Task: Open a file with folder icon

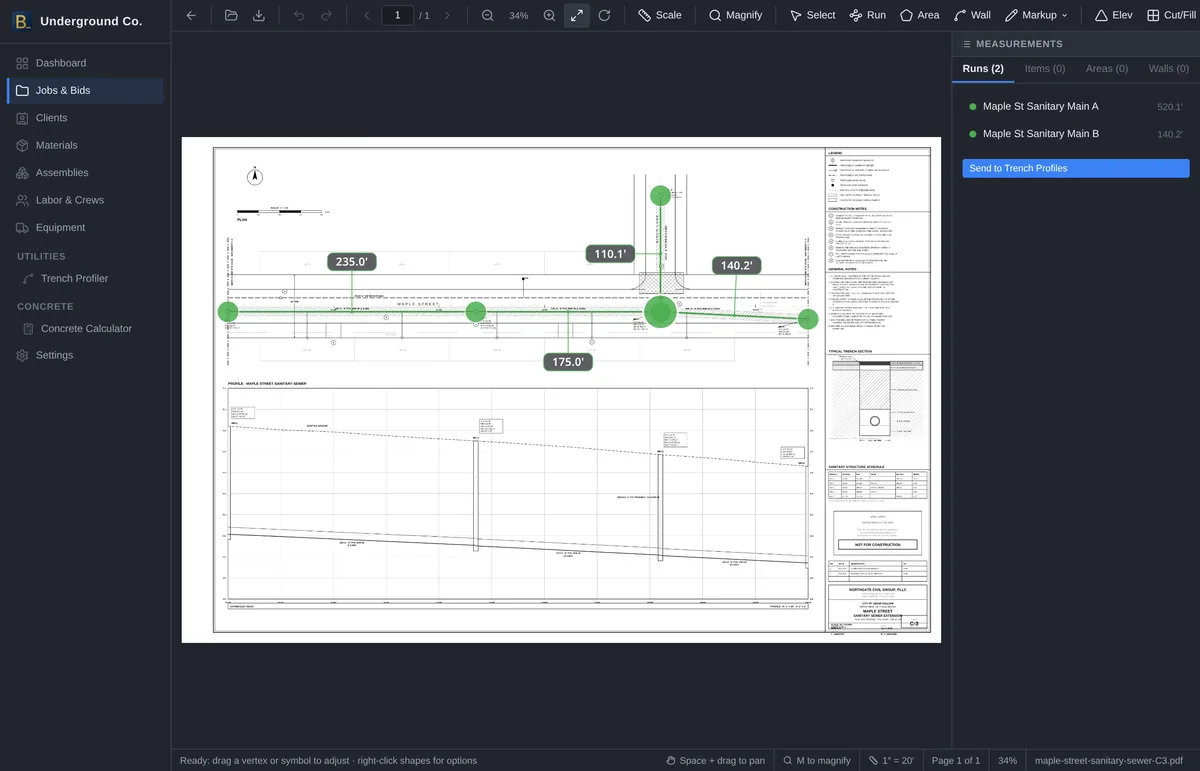Action: [231, 15]
